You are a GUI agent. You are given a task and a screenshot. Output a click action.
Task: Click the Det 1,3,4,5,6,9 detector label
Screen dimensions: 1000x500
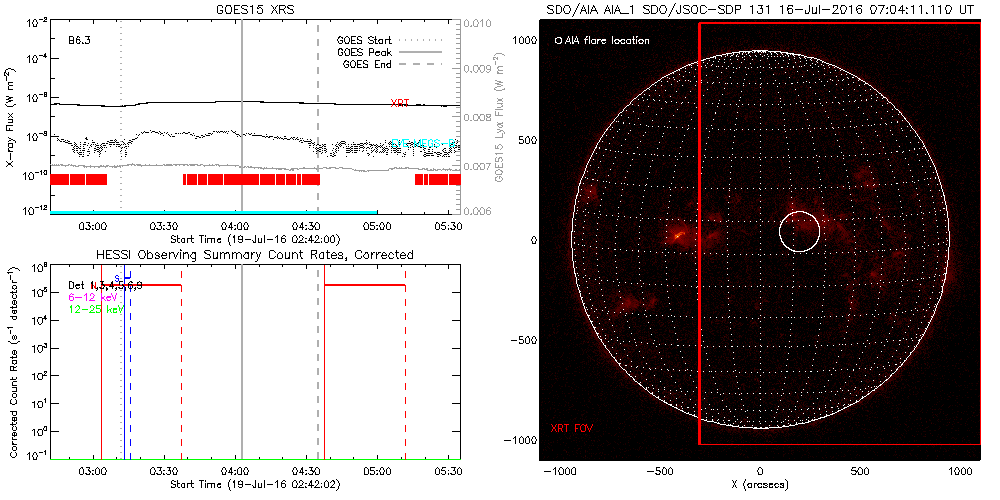[112, 286]
